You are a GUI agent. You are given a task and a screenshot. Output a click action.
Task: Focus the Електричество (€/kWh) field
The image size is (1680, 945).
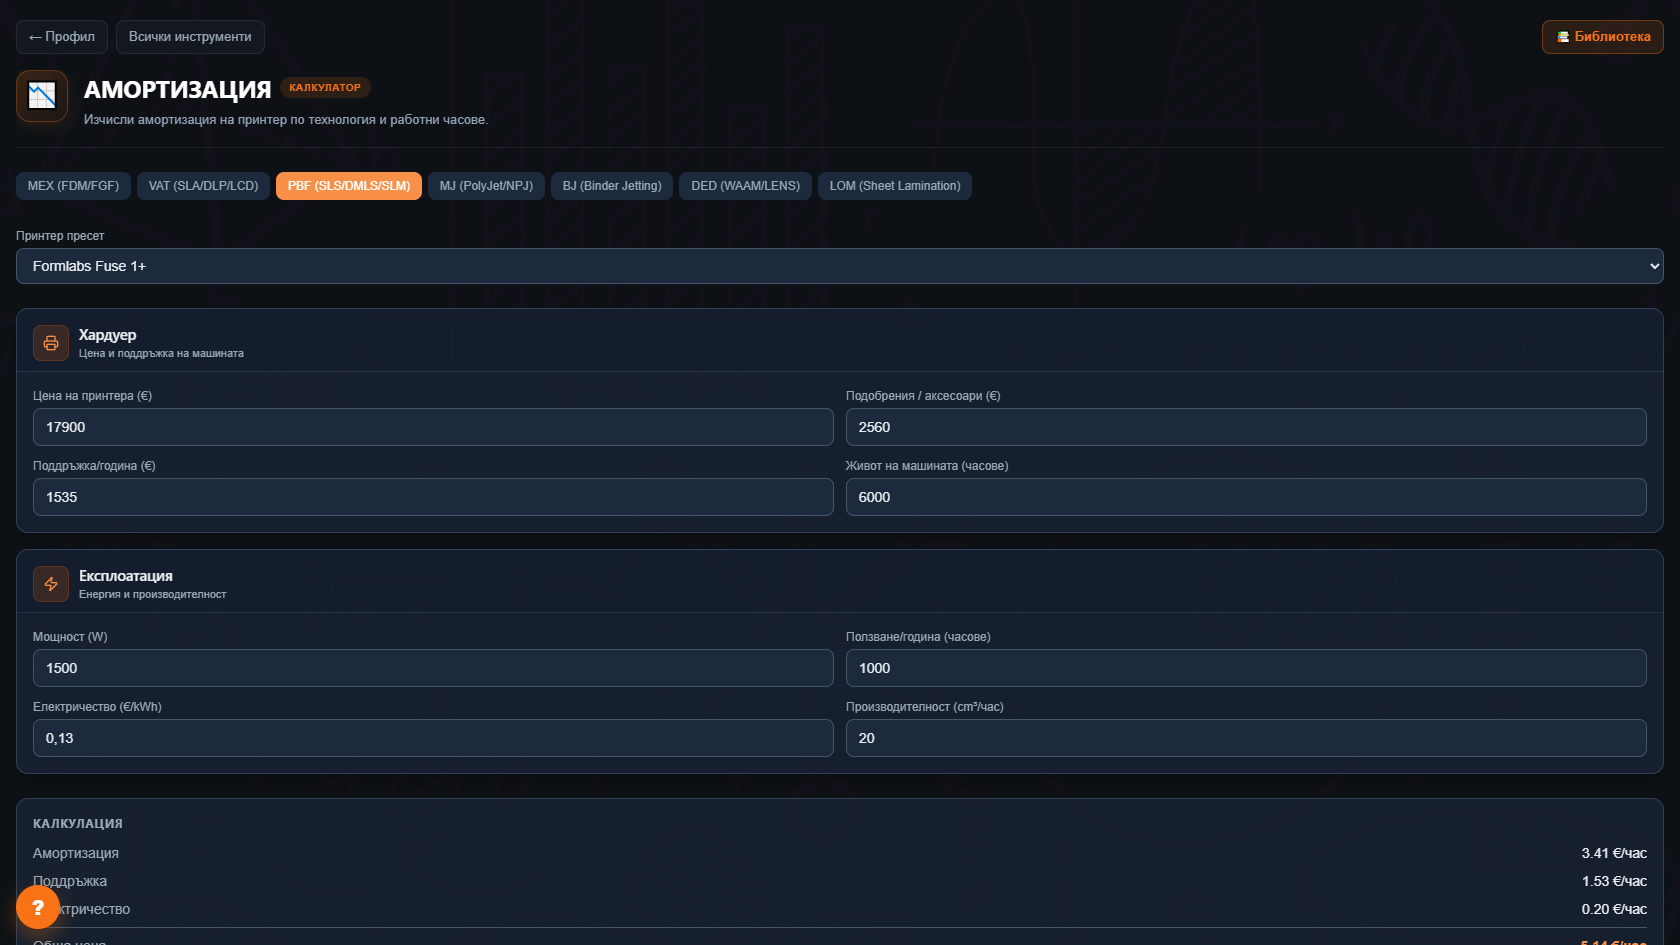(x=433, y=738)
